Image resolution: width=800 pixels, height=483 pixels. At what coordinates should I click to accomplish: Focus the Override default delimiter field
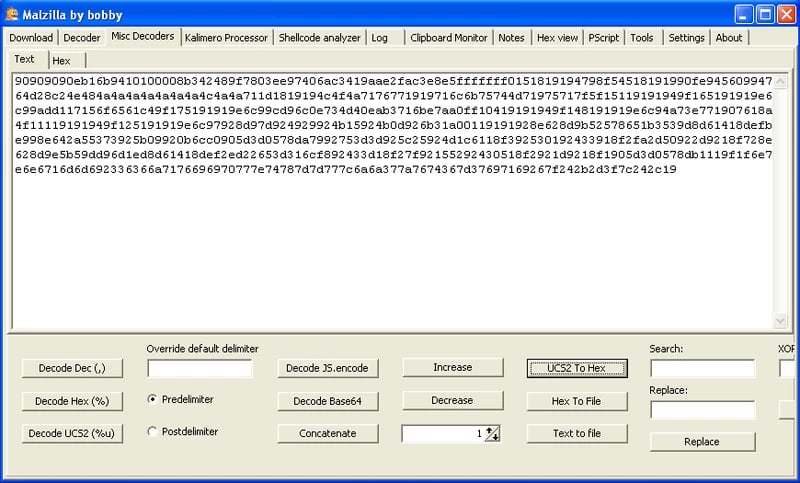click(200, 368)
